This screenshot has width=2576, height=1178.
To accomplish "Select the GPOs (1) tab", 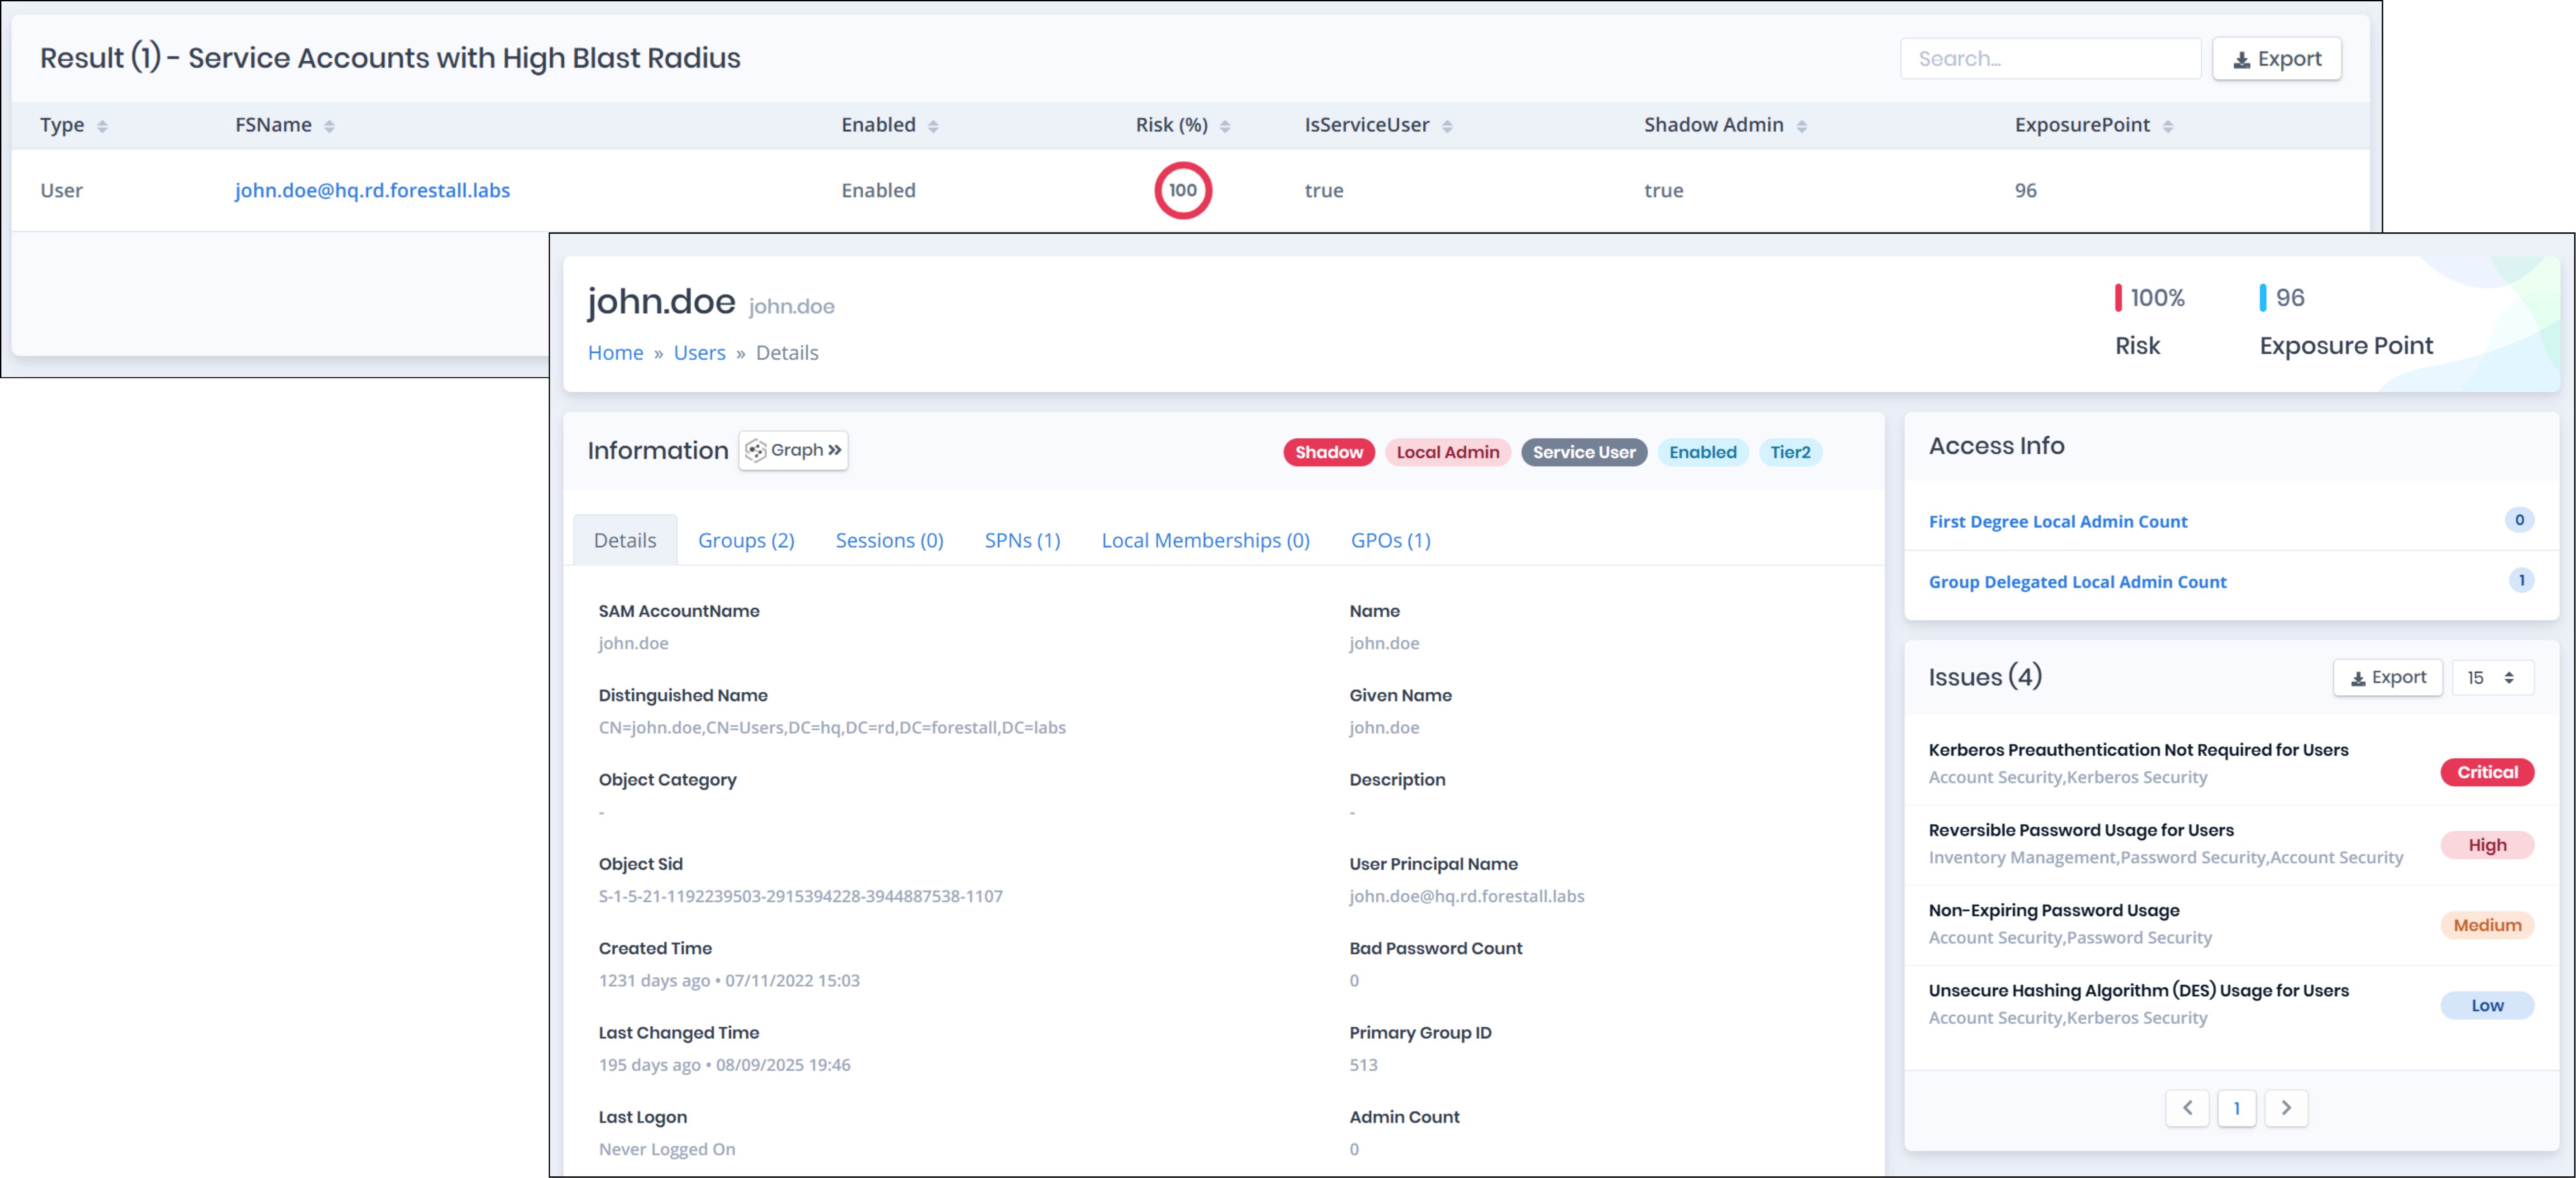I will pyautogui.click(x=1391, y=540).
